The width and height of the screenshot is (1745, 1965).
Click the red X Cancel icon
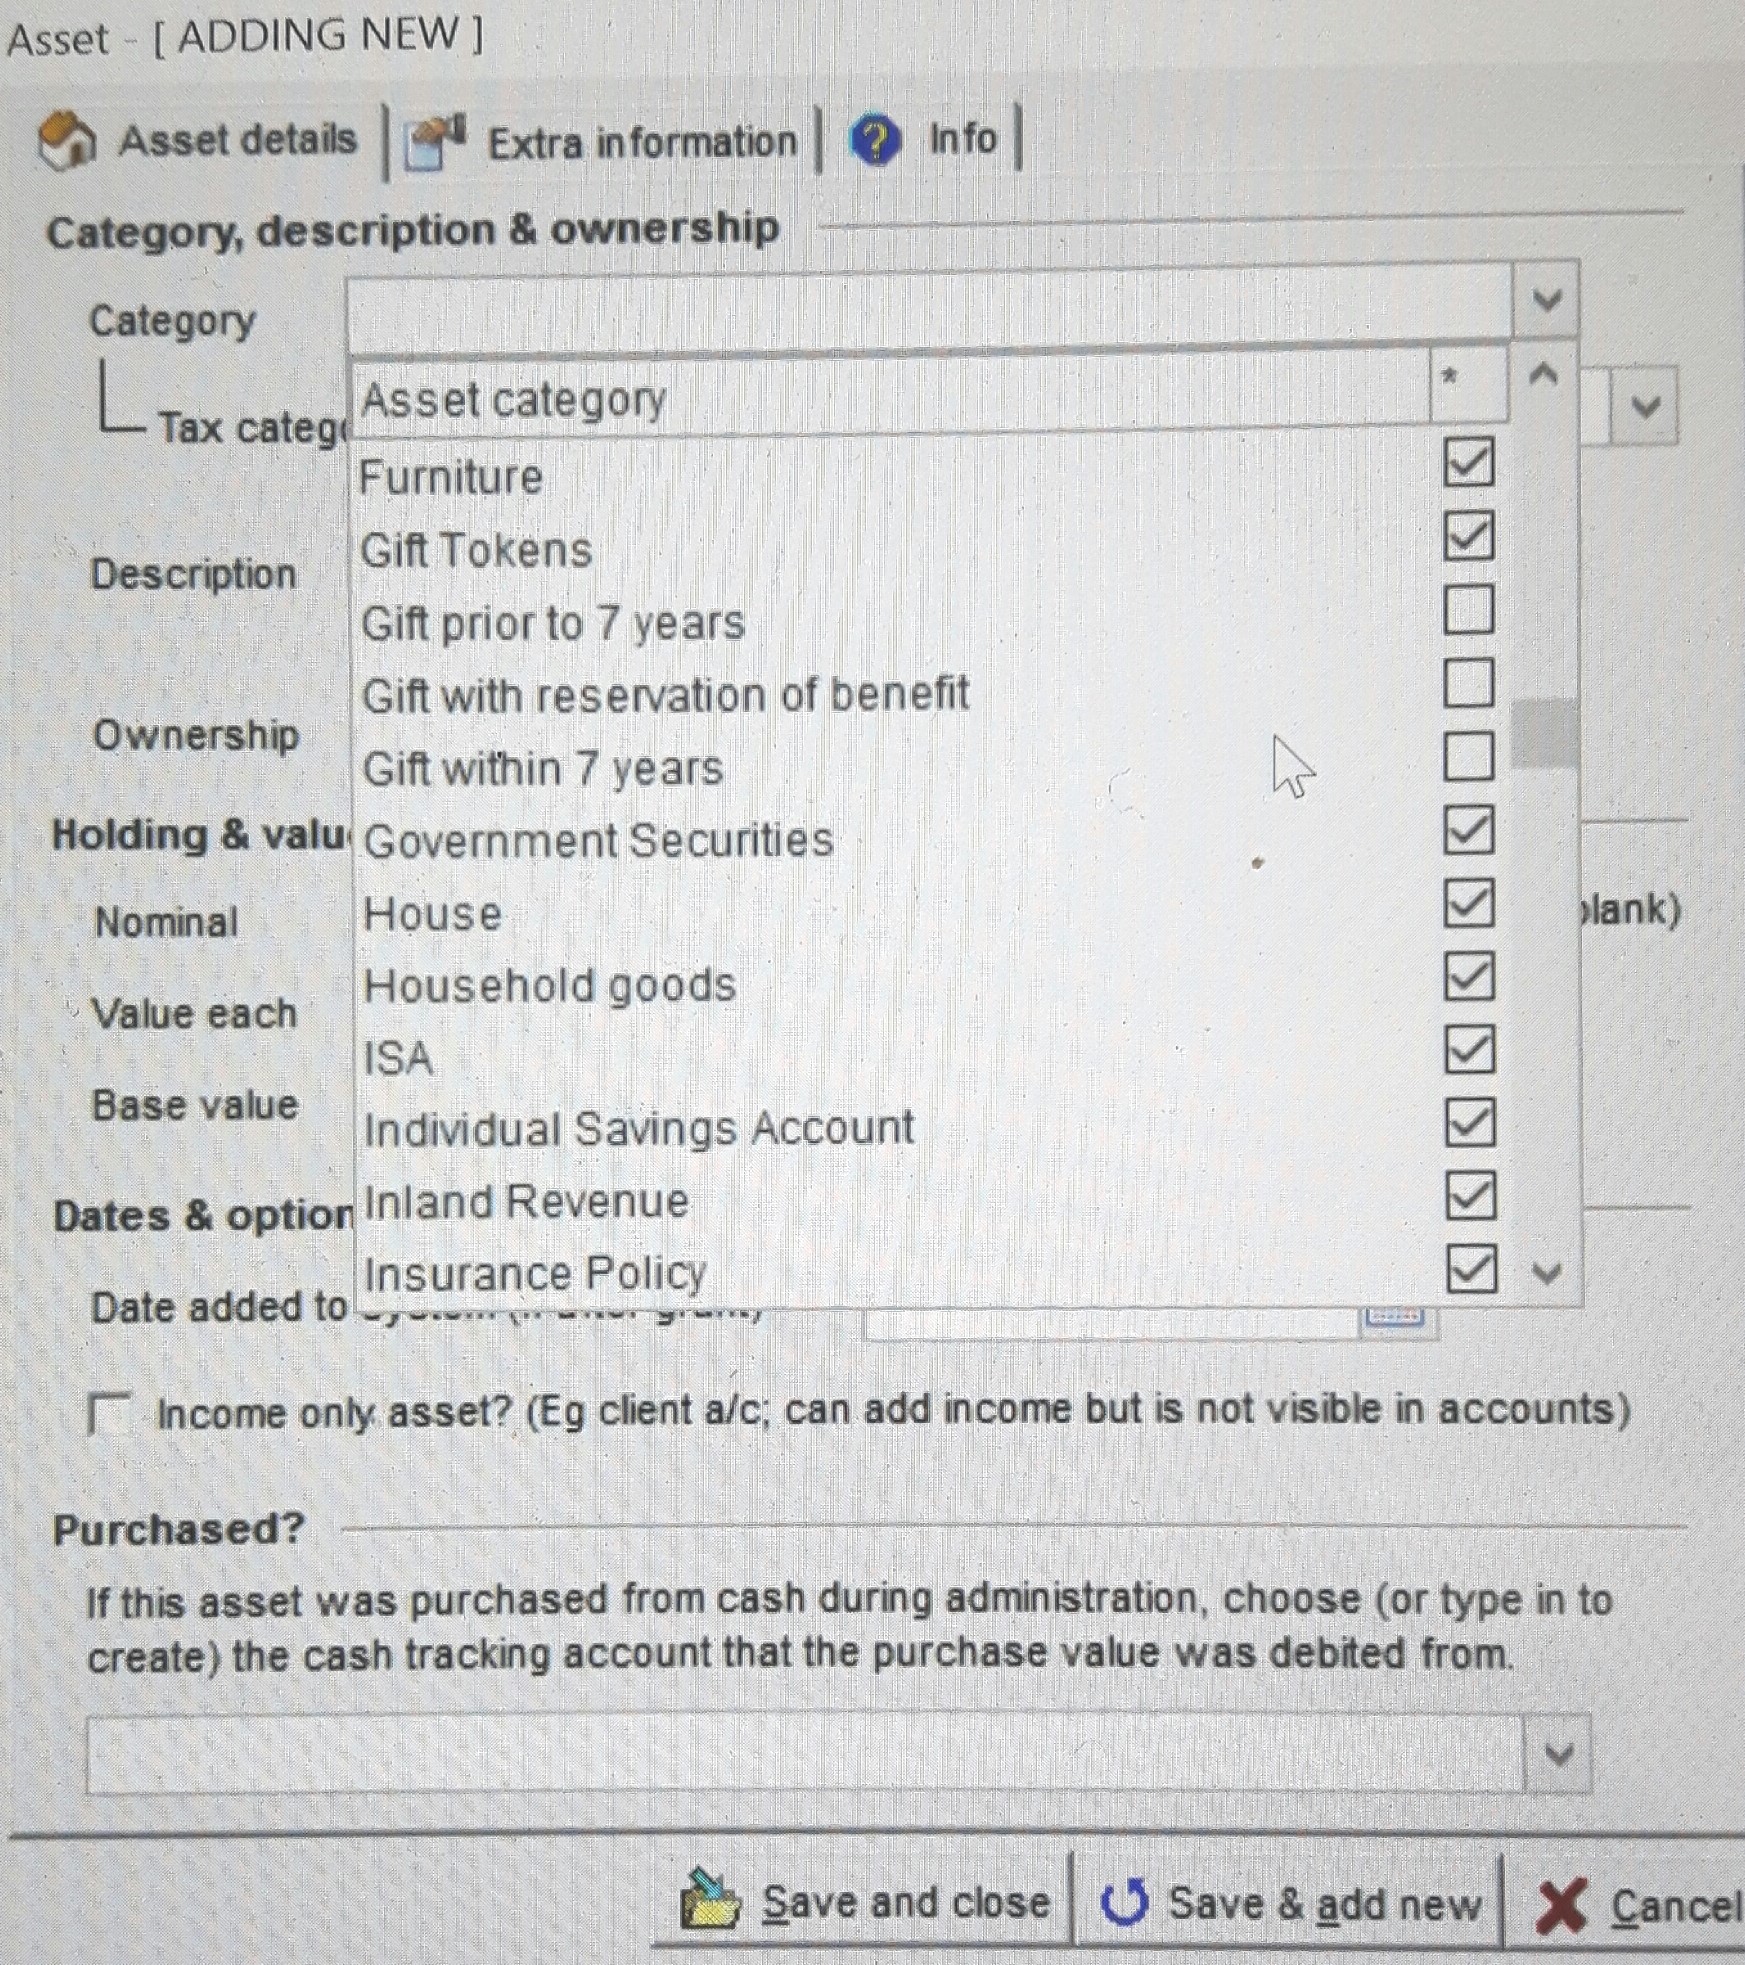1560,1905
